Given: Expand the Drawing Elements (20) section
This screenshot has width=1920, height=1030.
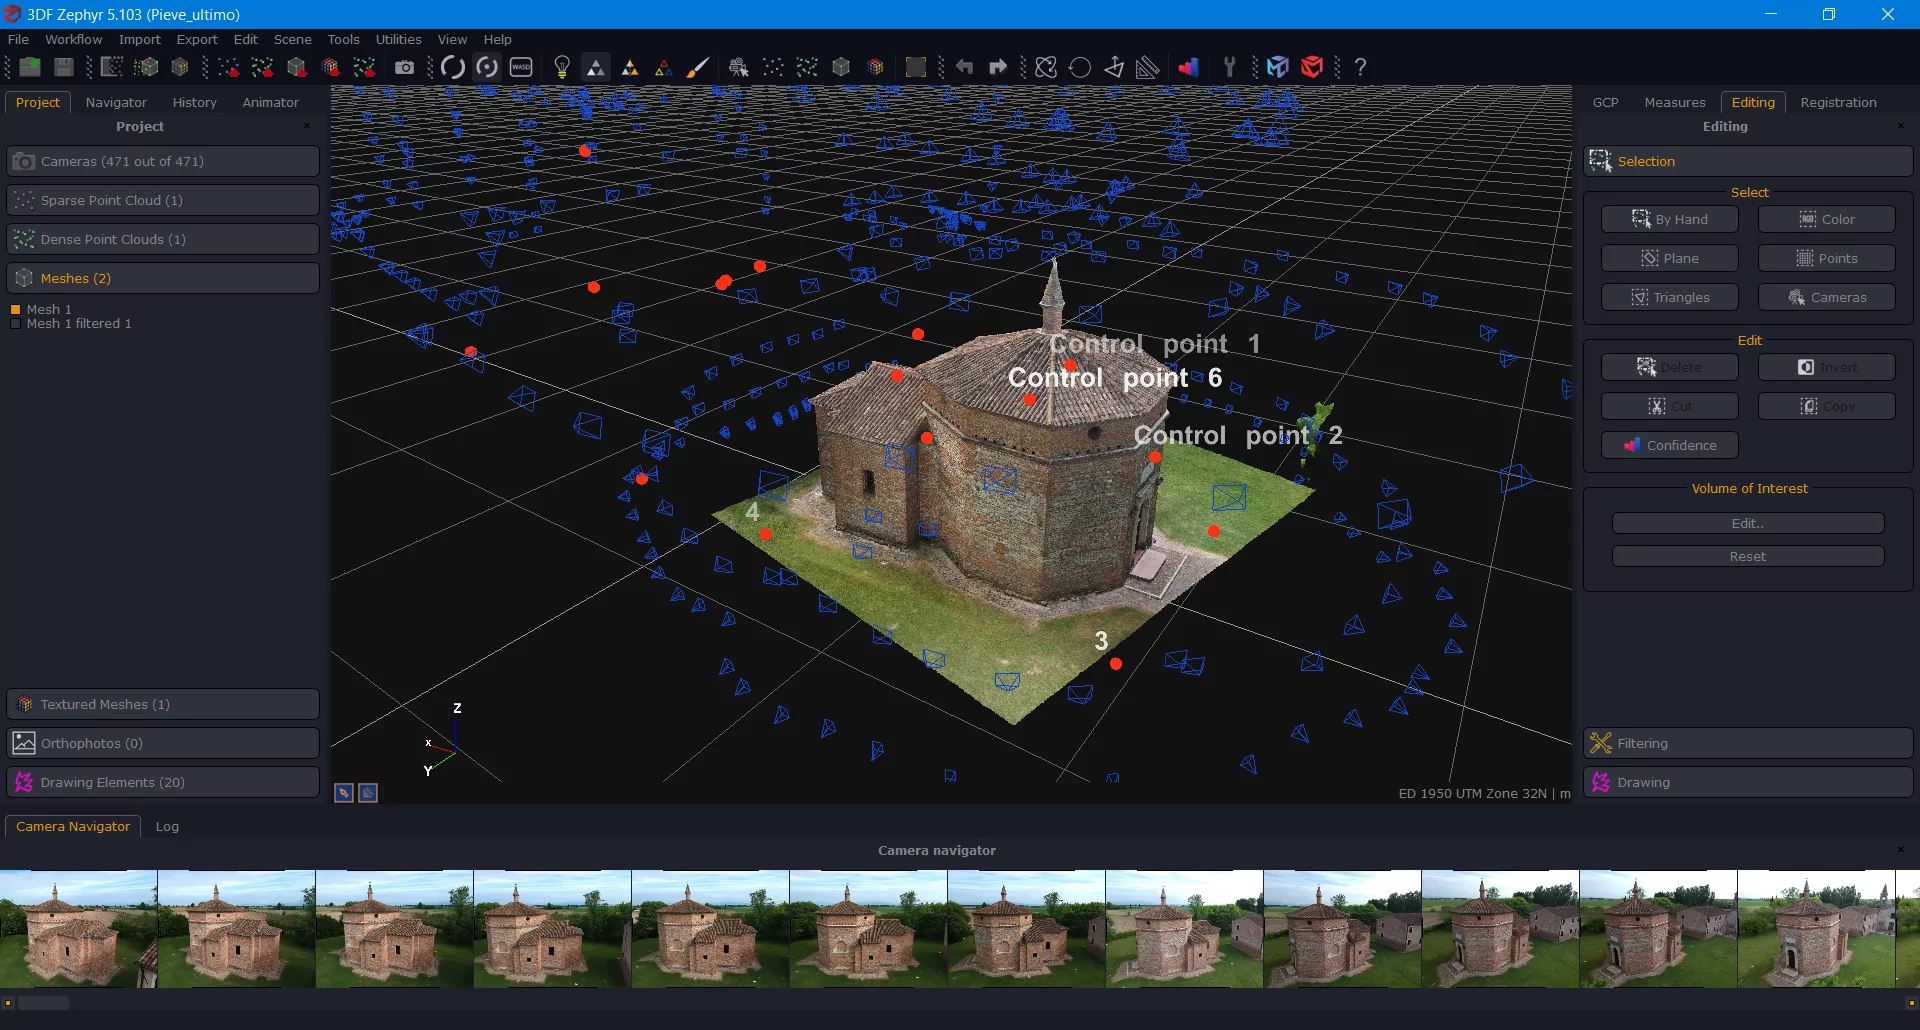Looking at the screenshot, I should 163,782.
